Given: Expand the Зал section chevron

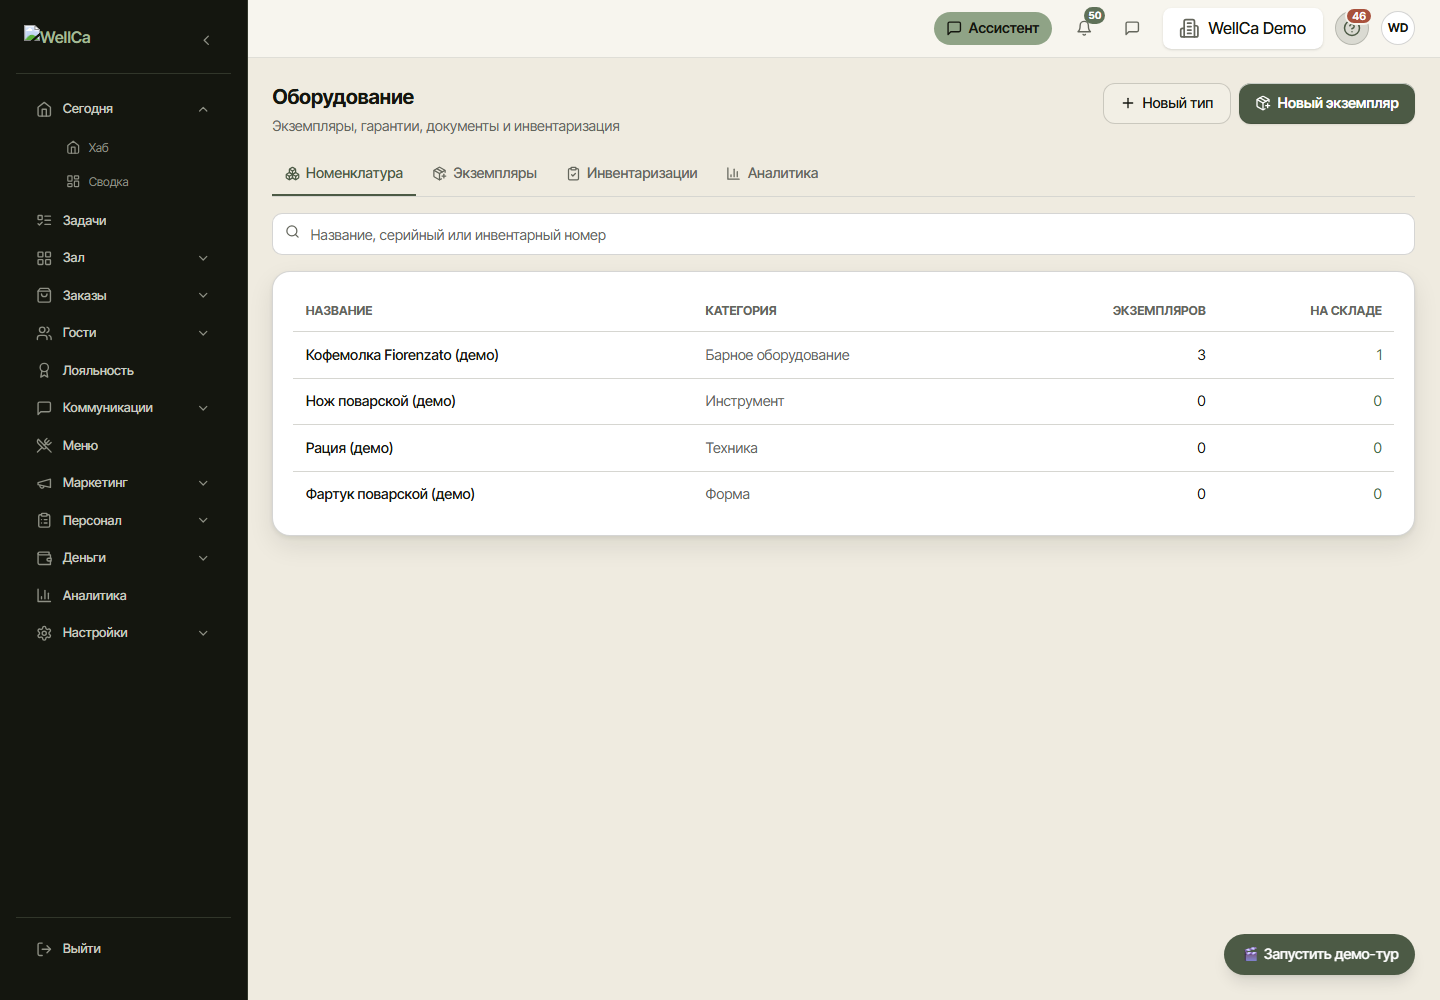Looking at the screenshot, I should coord(203,258).
